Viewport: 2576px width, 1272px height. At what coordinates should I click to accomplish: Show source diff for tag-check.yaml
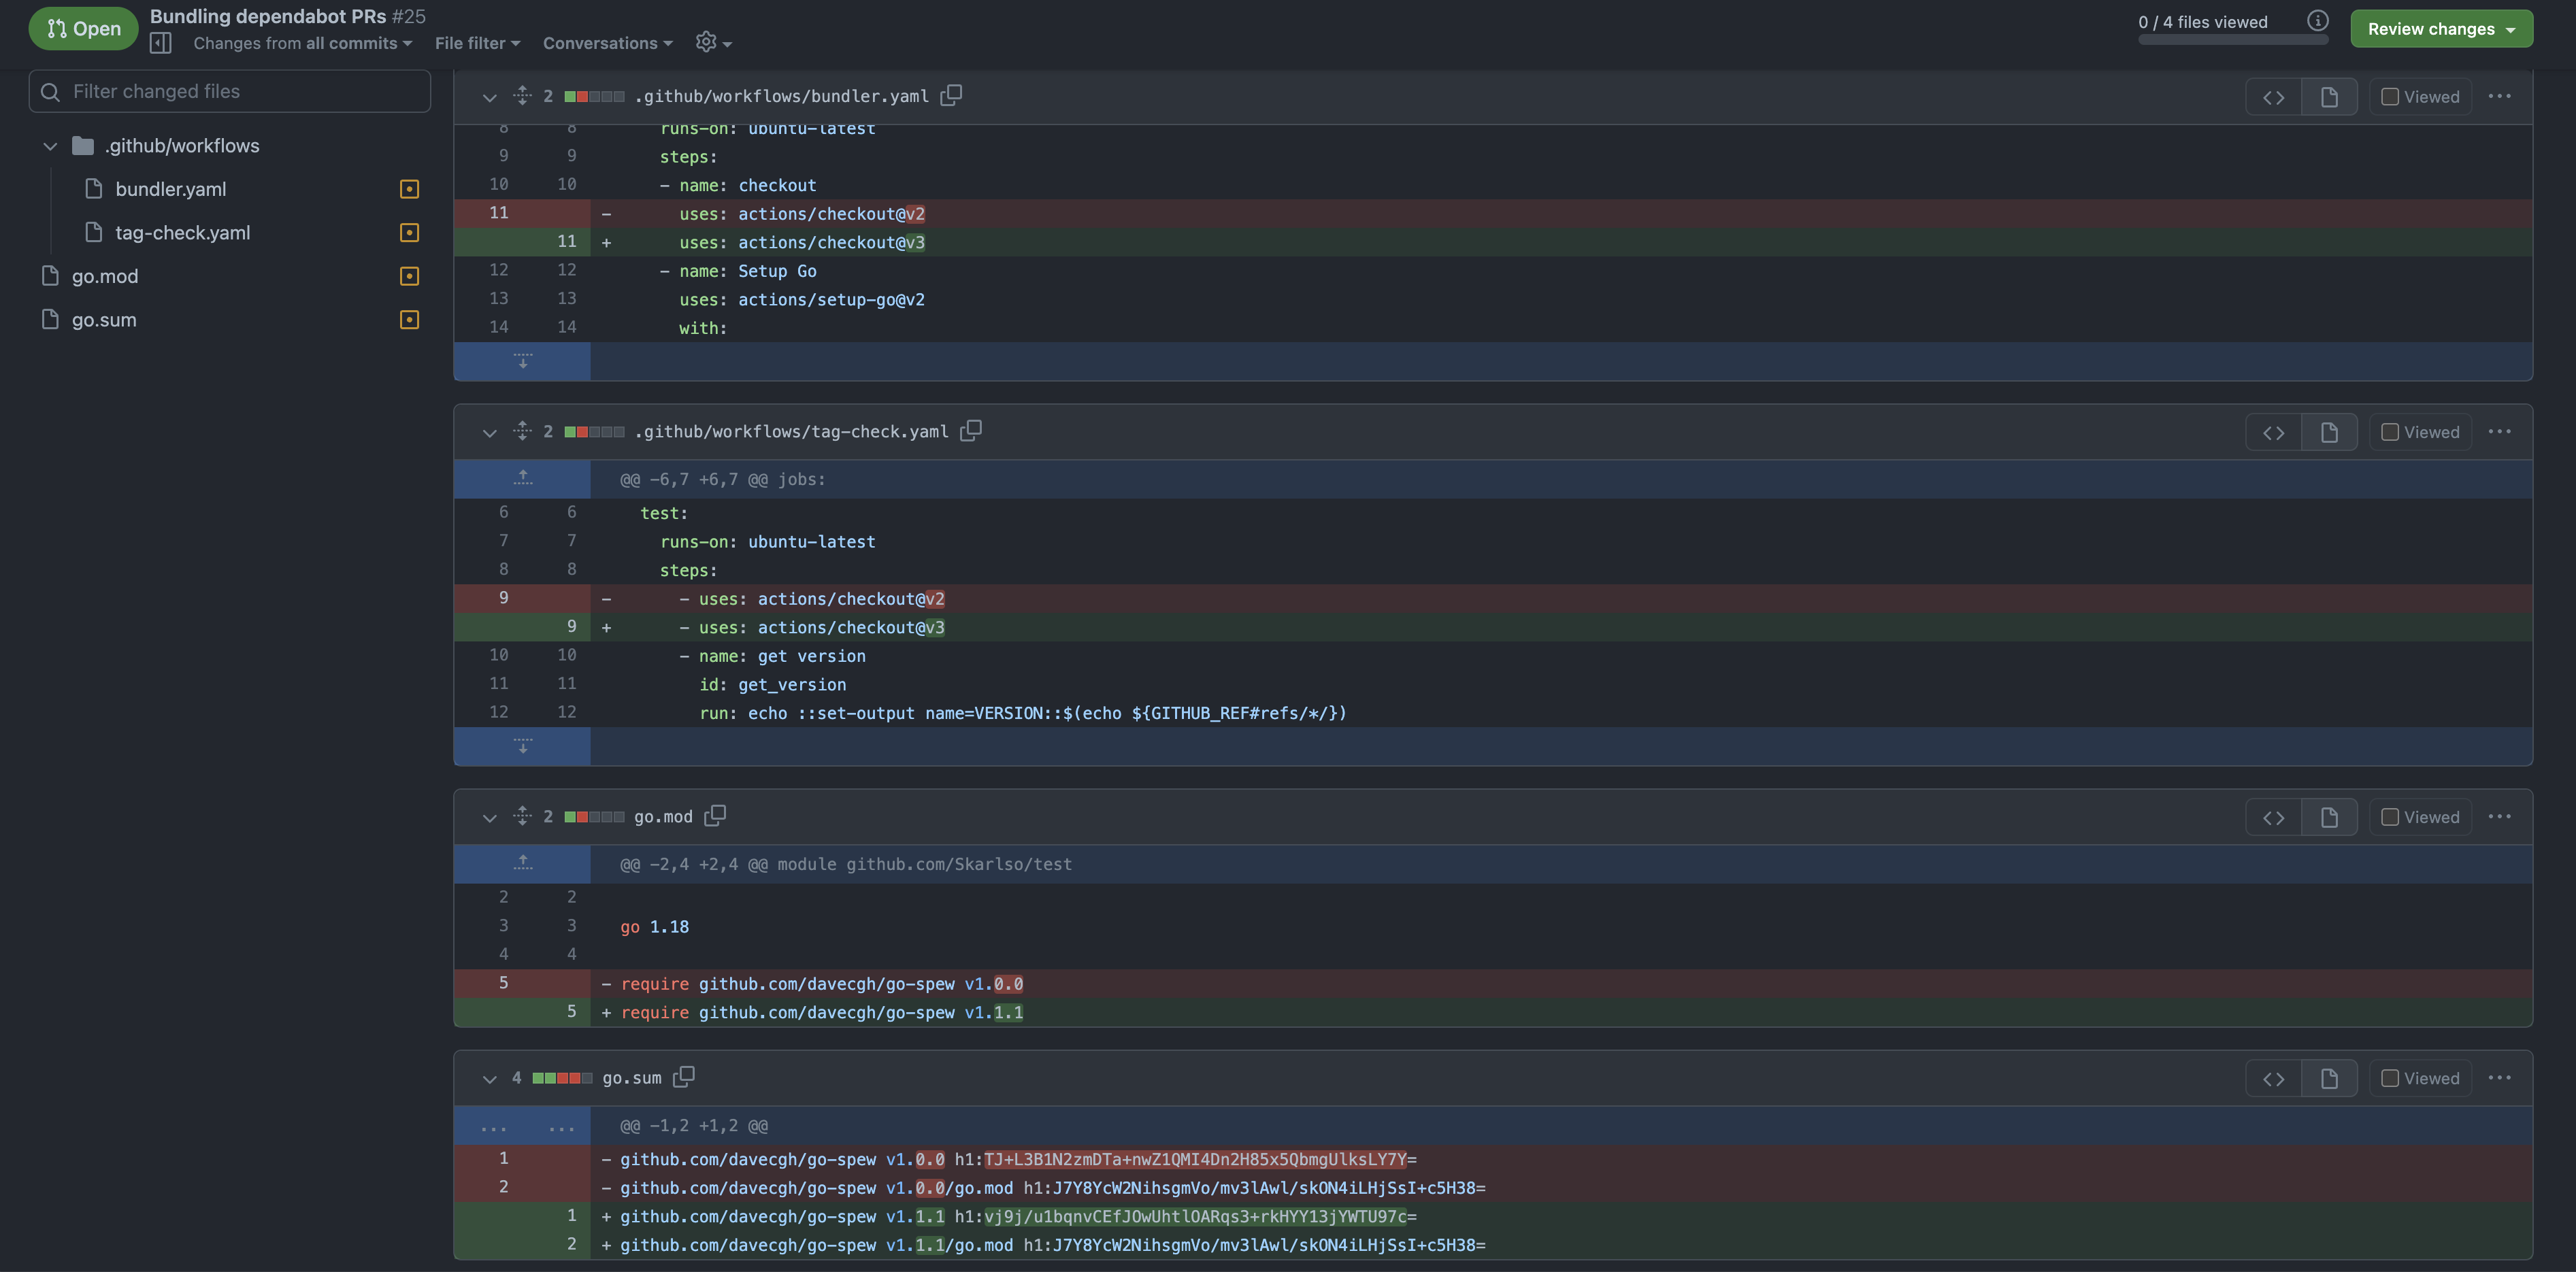click(2273, 432)
